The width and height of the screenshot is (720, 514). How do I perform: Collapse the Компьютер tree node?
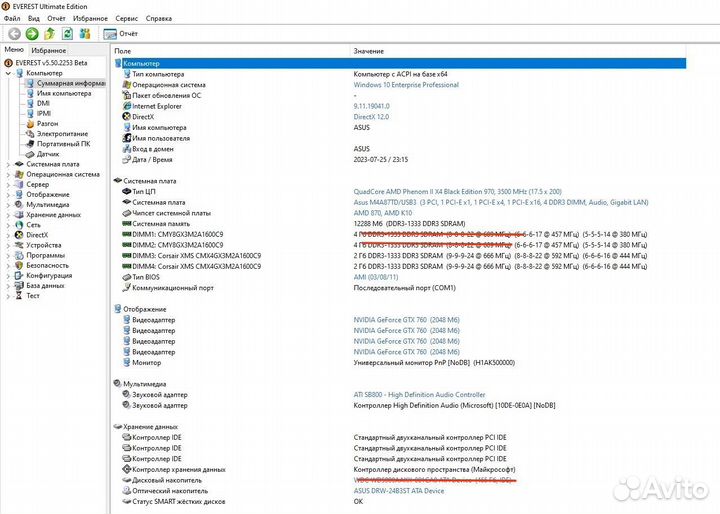[8, 73]
